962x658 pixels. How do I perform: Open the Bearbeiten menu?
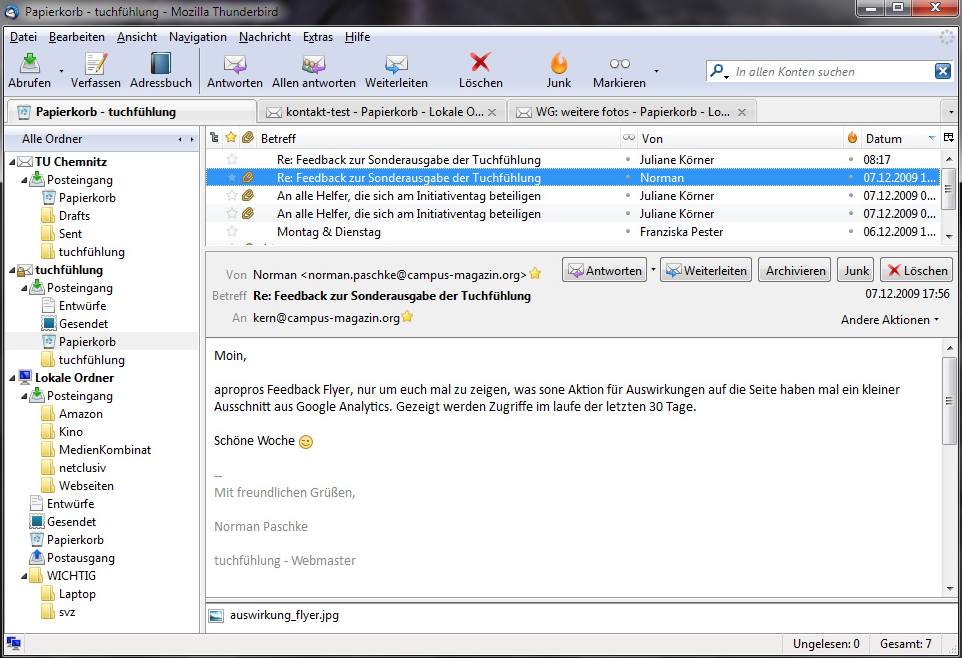click(77, 37)
